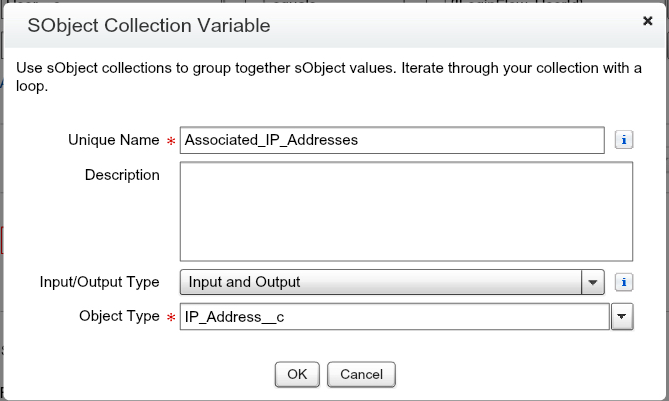Click the 'Object Type' label
Viewport: 669px width, 401px height.
119,316
